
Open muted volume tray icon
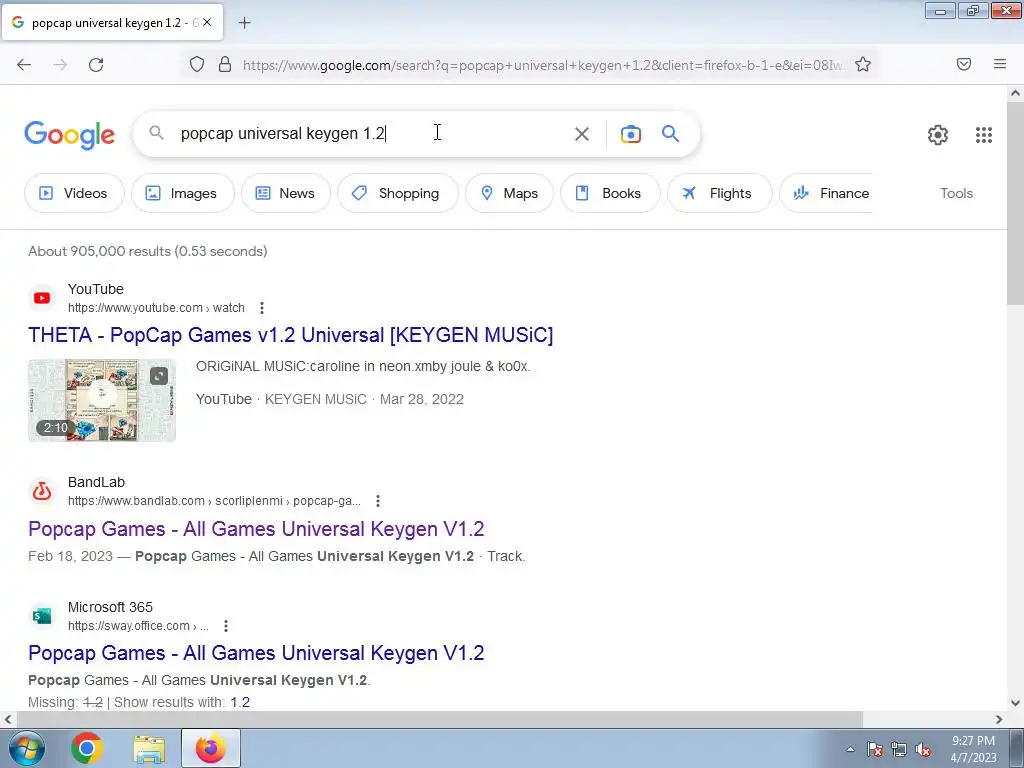pos(923,749)
